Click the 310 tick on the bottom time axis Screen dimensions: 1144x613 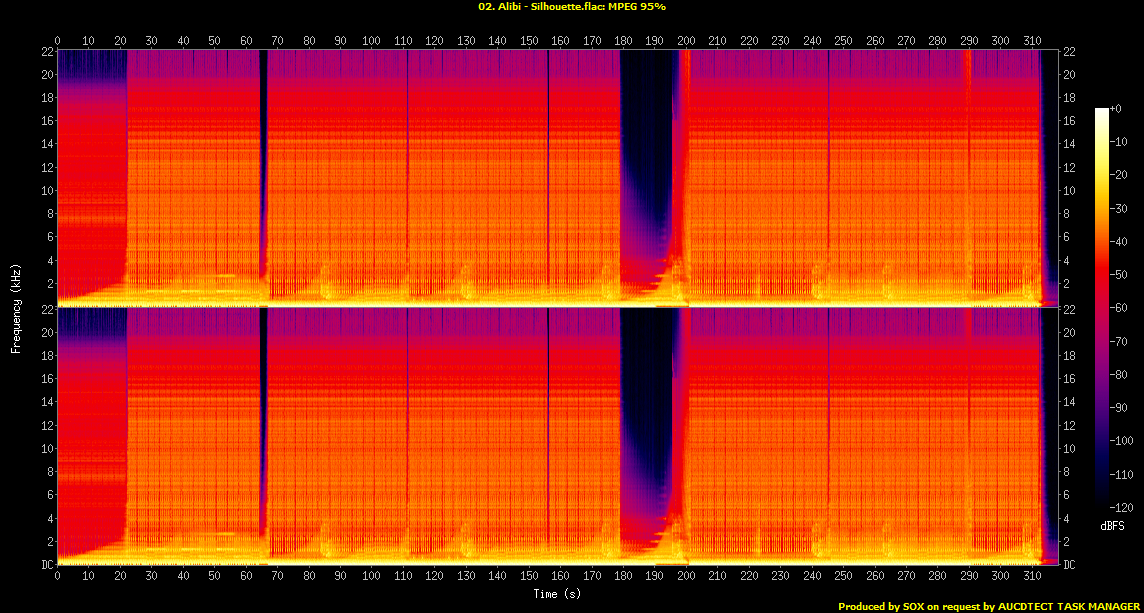click(x=1031, y=576)
